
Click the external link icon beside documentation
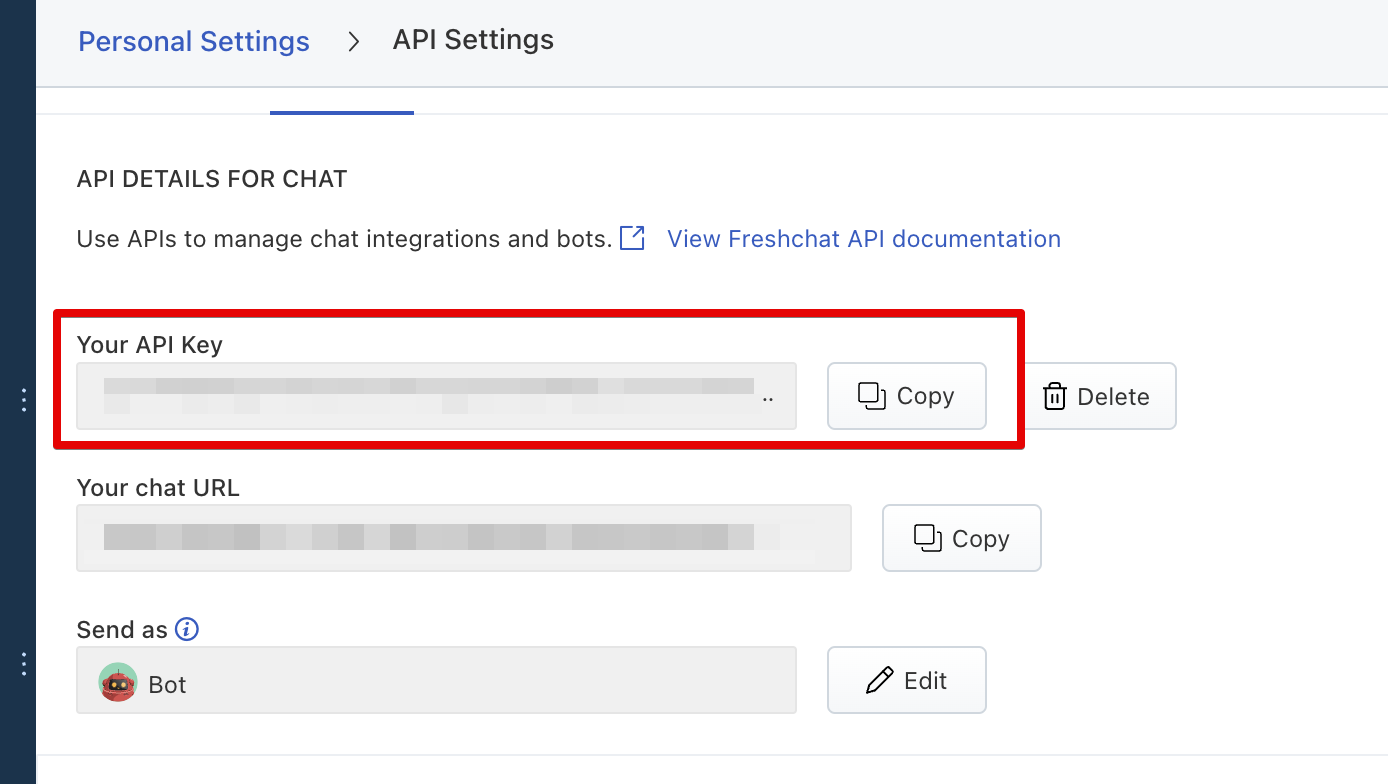point(632,239)
